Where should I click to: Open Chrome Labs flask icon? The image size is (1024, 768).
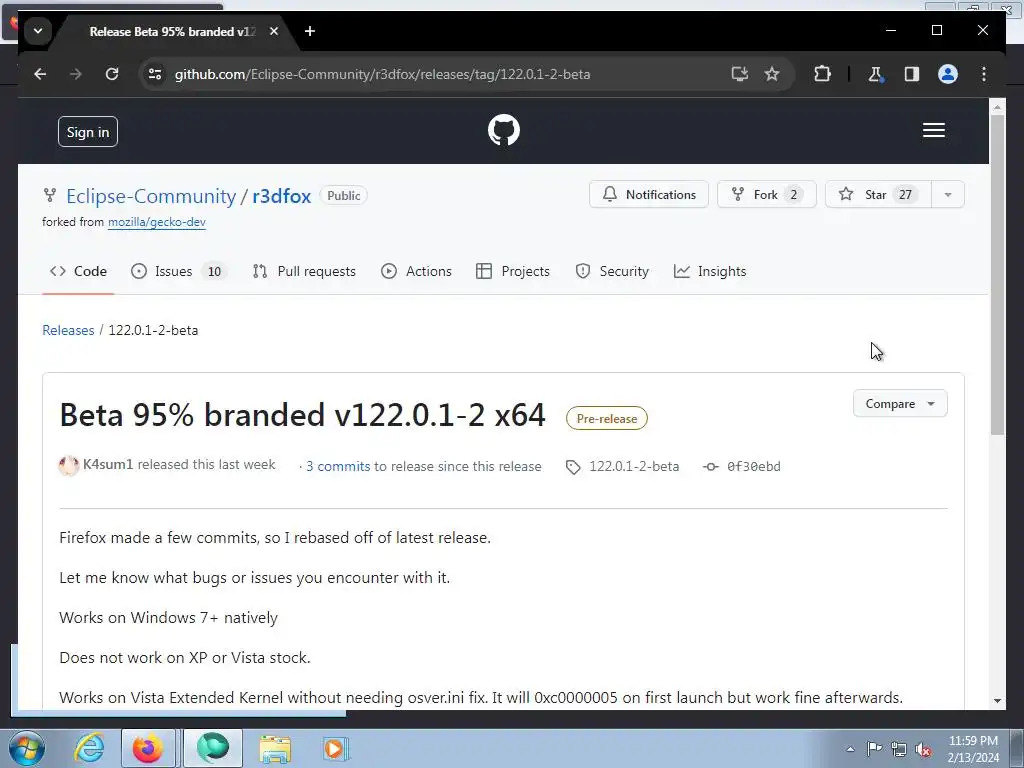pyautogui.click(x=875, y=74)
